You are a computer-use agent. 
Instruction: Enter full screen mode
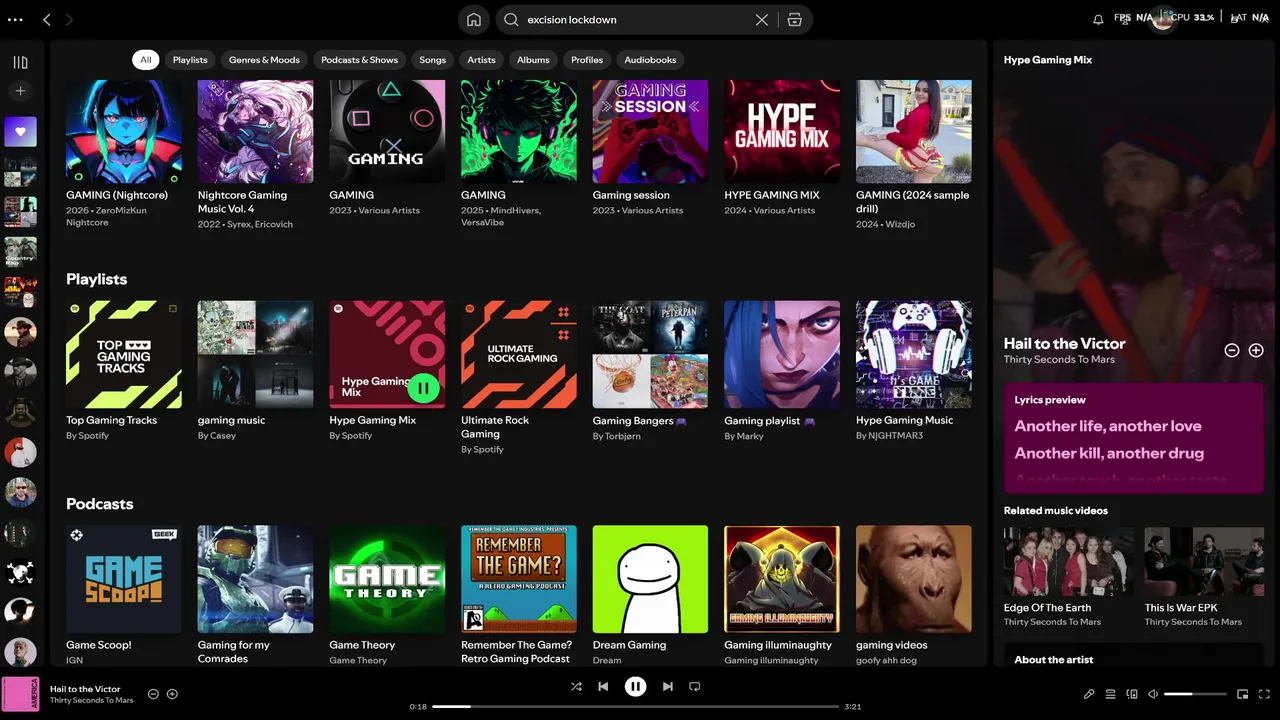(1265, 694)
